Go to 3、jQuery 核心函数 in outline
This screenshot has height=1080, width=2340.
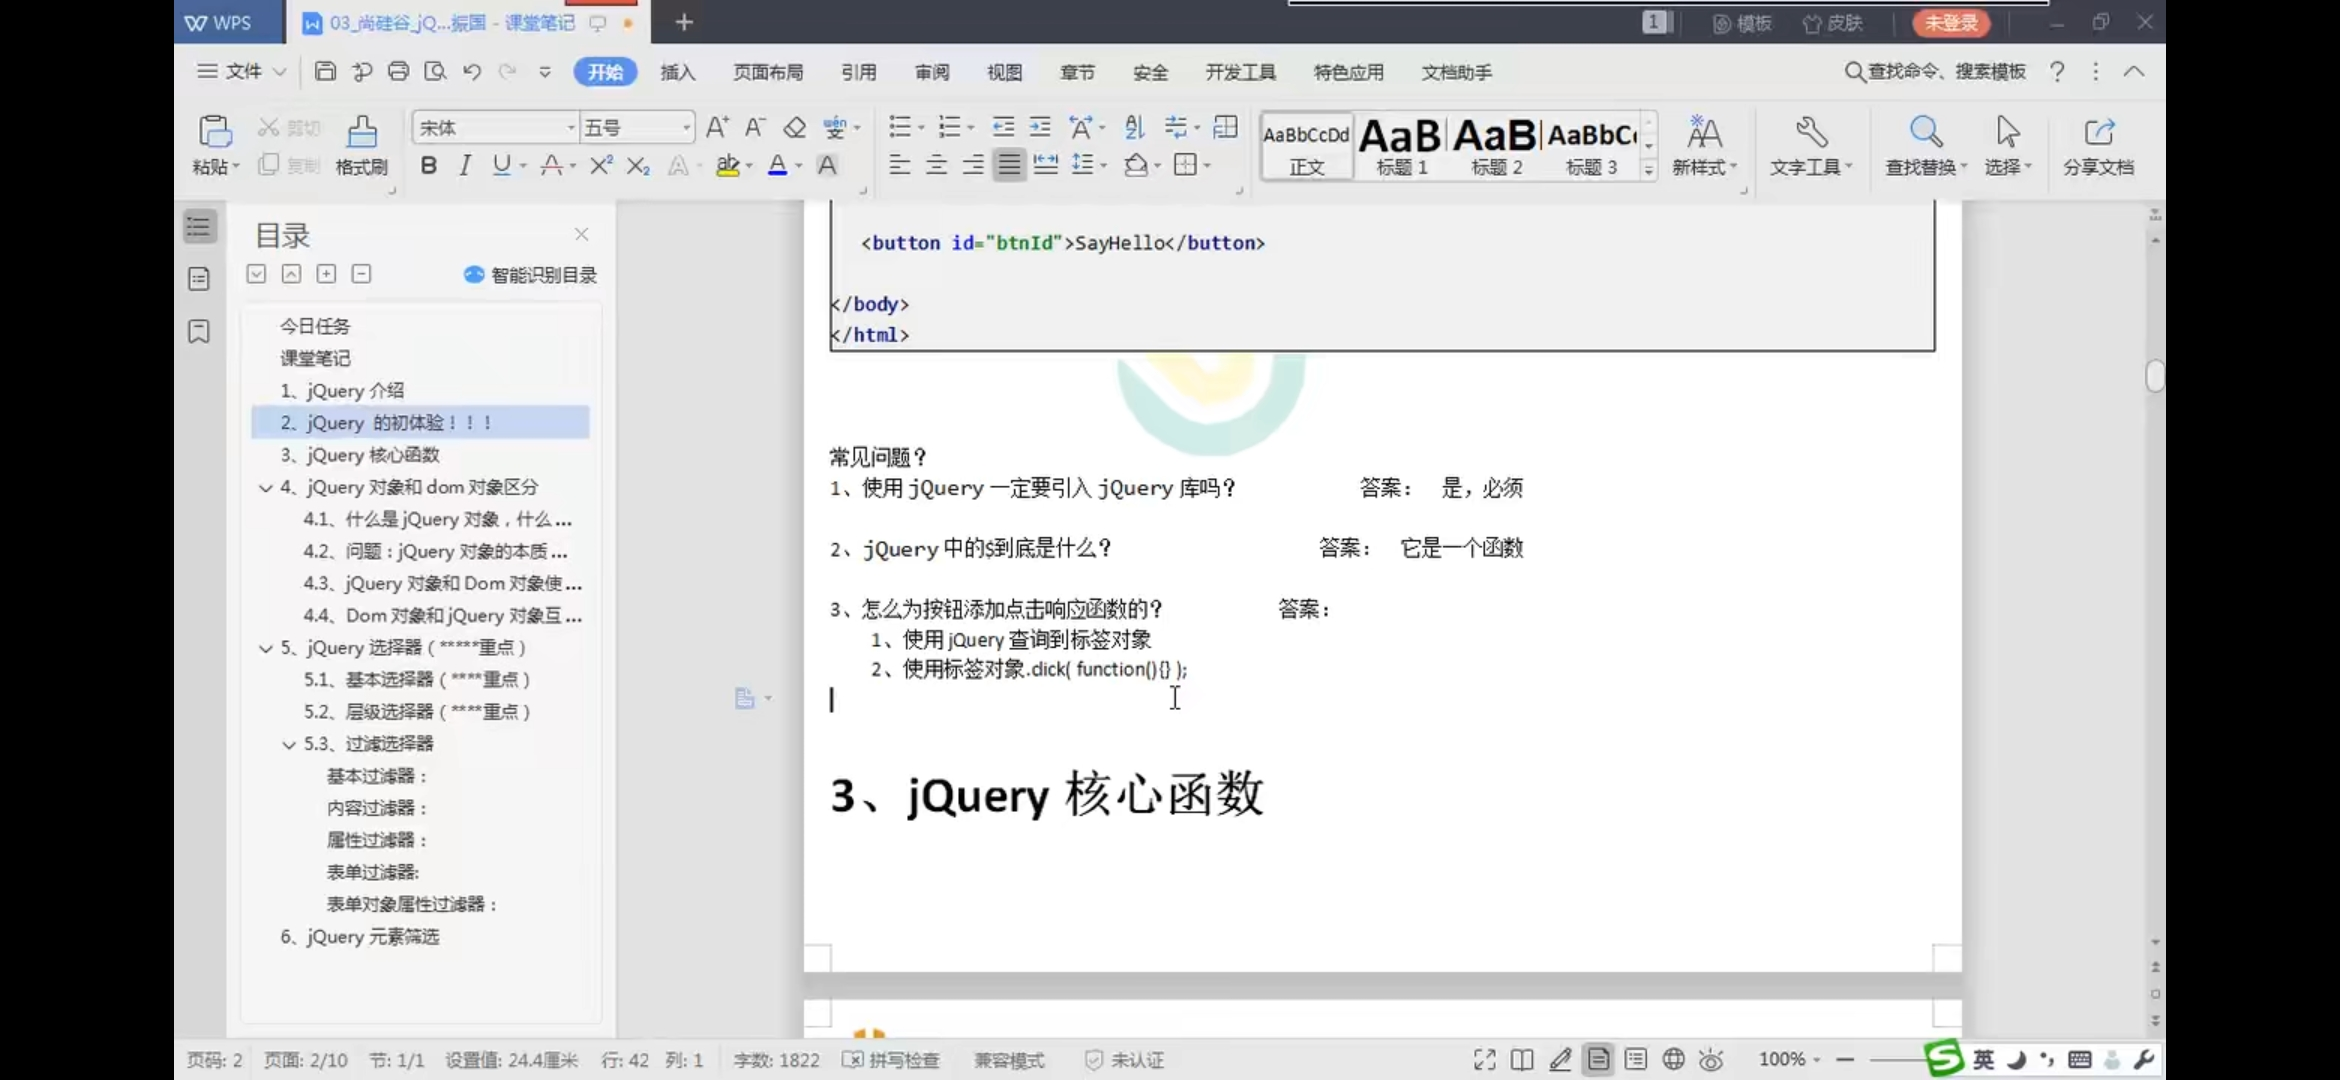359,455
